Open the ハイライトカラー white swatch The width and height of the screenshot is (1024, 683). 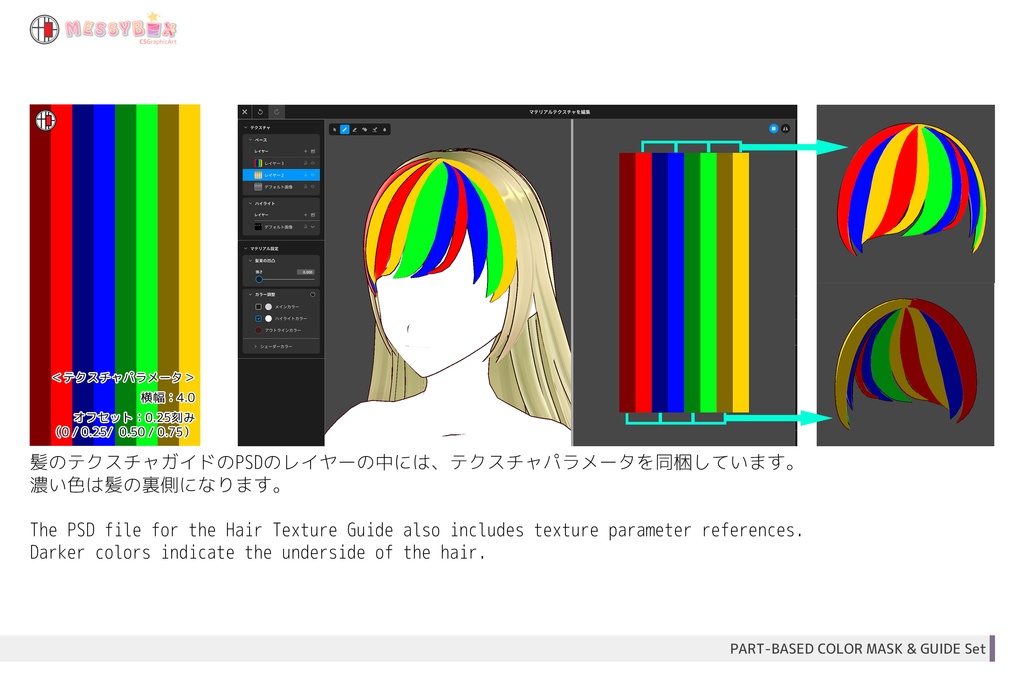point(268,319)
